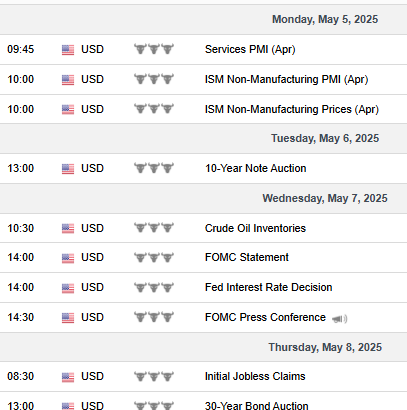Image resolution: width=407 pixels, height=410 pixels.
Task: Open the Crude Oil Inventories event
Action: pyautogui.click(x=255, y=228)
